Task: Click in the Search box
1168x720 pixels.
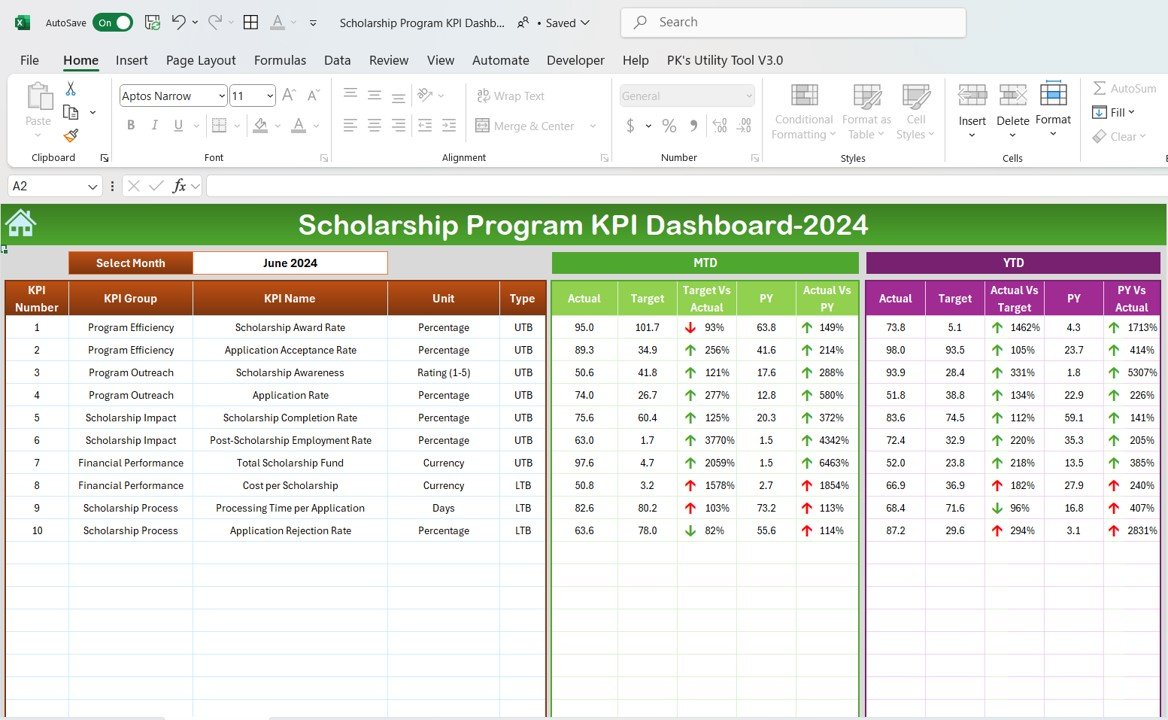Action: [x=793, y=22]
